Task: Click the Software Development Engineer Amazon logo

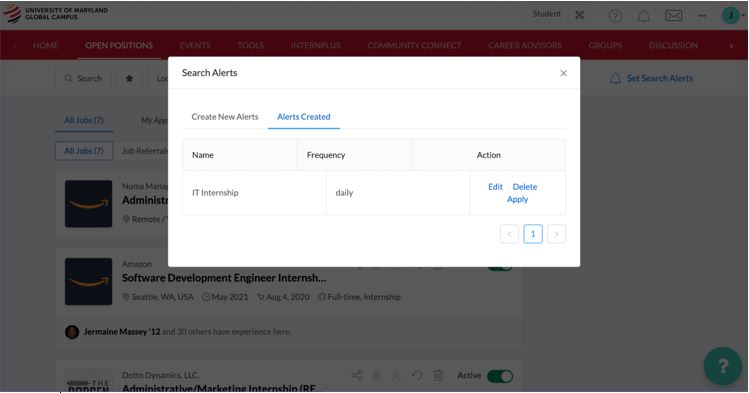Action: click(x=89, y=281)
